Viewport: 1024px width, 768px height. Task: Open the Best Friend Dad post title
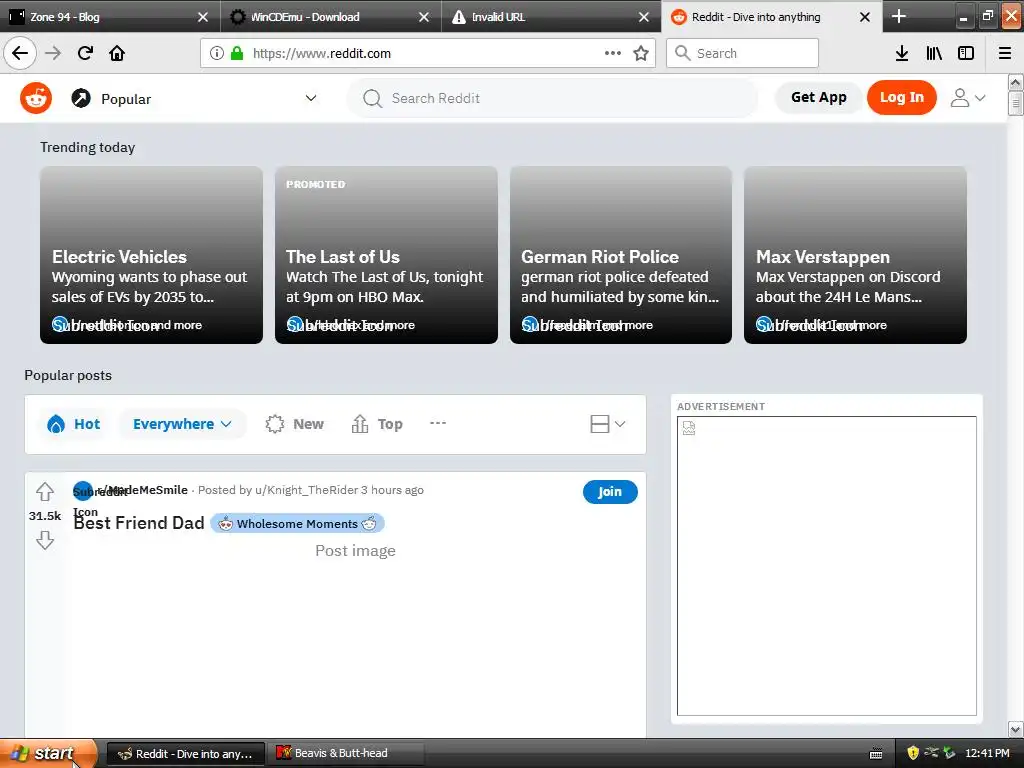[x=138, y=523]
